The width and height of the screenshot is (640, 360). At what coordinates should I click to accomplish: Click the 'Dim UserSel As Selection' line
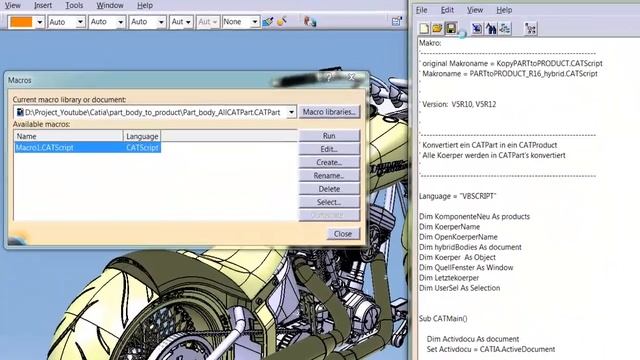(x=459, y=288)
